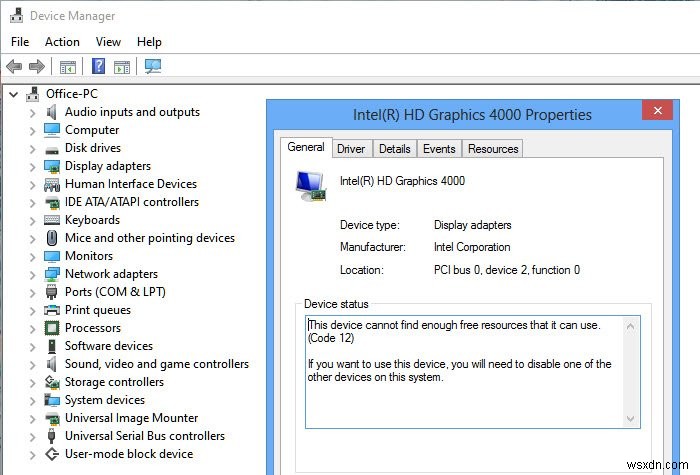Screen dimensions: 700x475
Task: Expand the Print queues category
Action: (x=32, y=311)
